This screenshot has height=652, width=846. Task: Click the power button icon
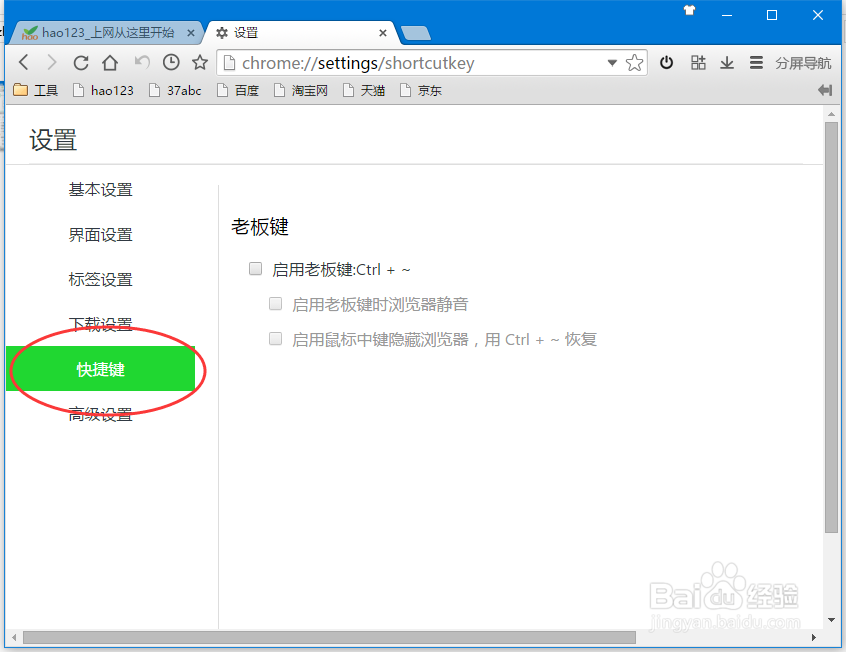click(666, 63)
